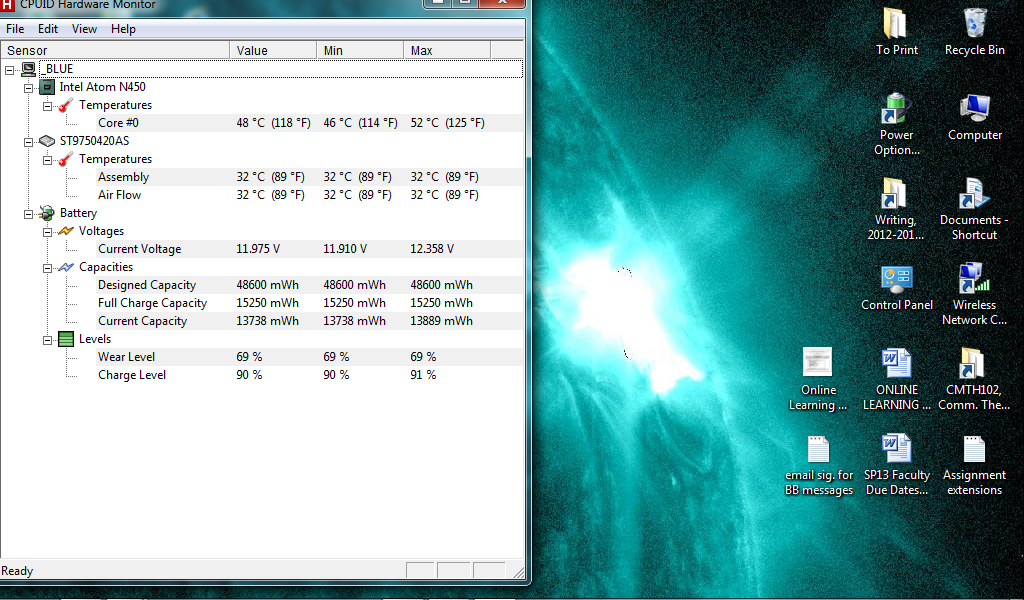
Task: Click the Value column header
Action: 273,50
